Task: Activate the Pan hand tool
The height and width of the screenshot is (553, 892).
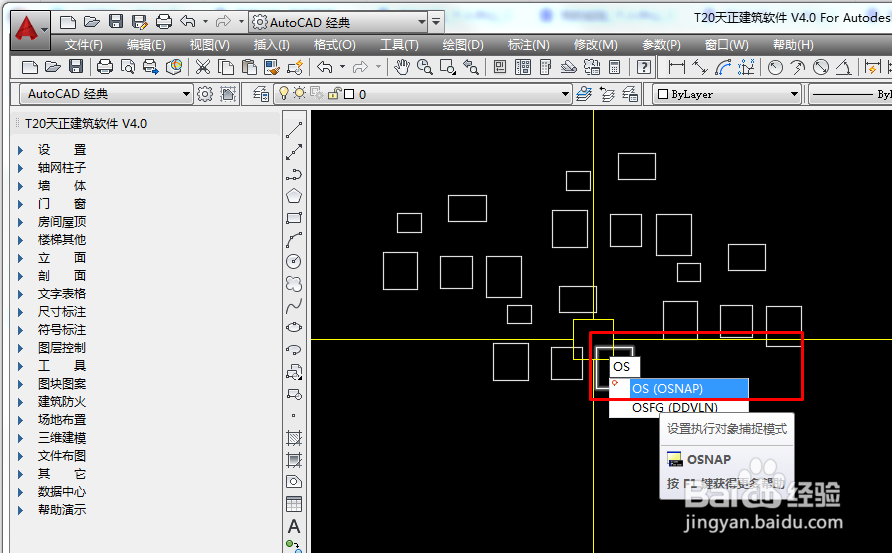Action: (402, 67)
